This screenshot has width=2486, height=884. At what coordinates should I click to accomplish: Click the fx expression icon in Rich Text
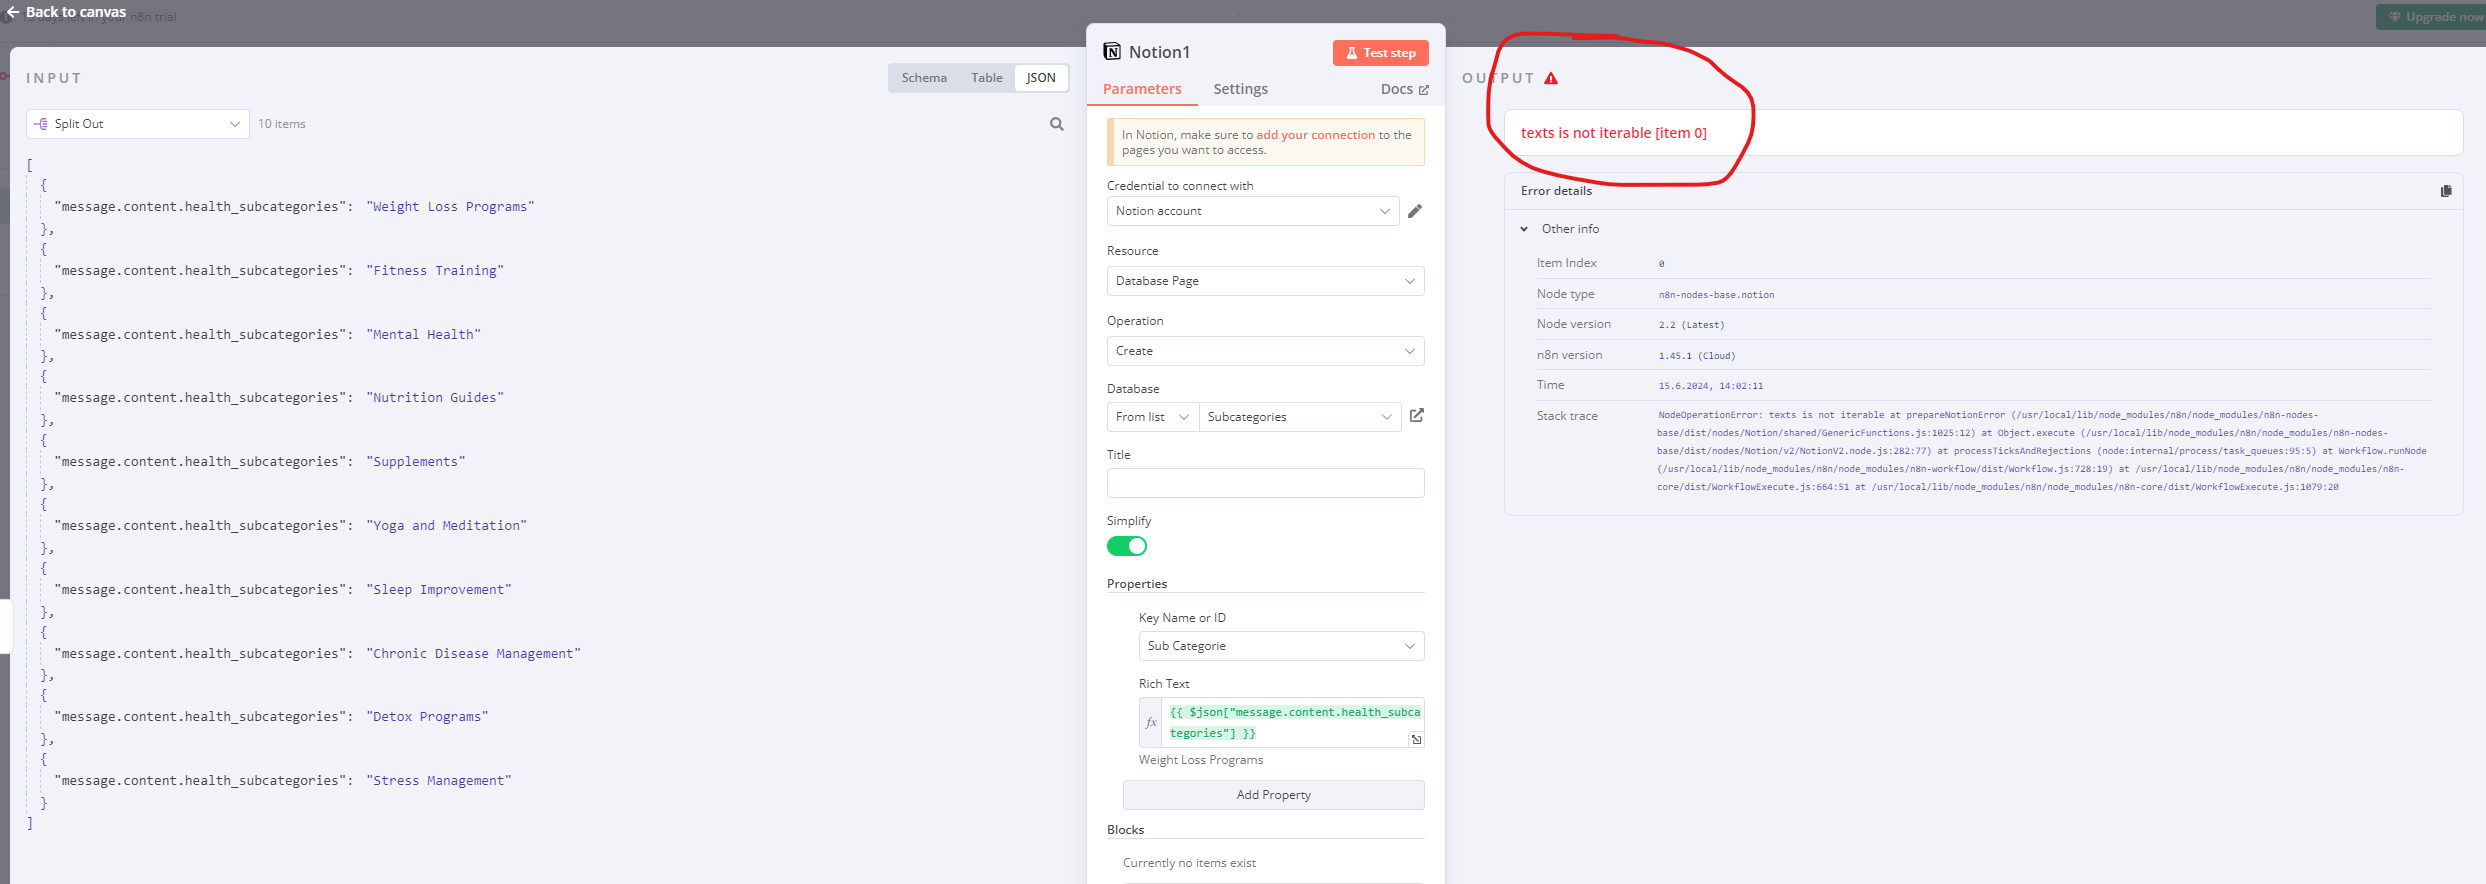[x=1151, y=722]
